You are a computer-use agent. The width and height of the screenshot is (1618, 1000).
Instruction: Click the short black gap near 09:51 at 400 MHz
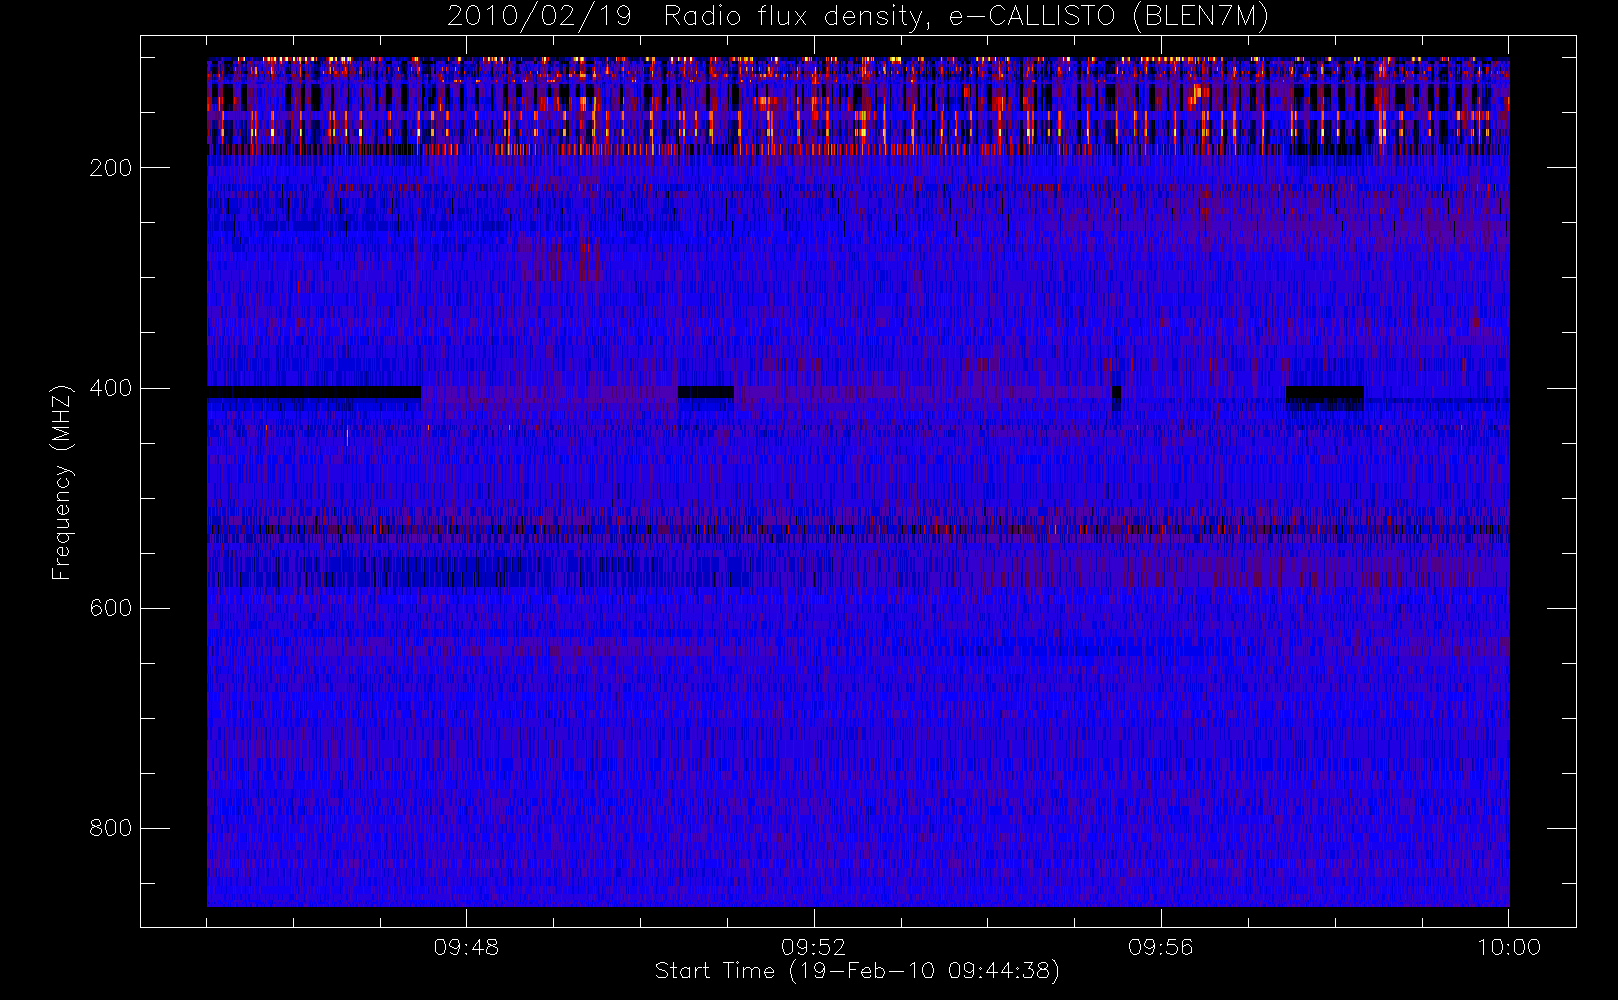tap(706, 392)
